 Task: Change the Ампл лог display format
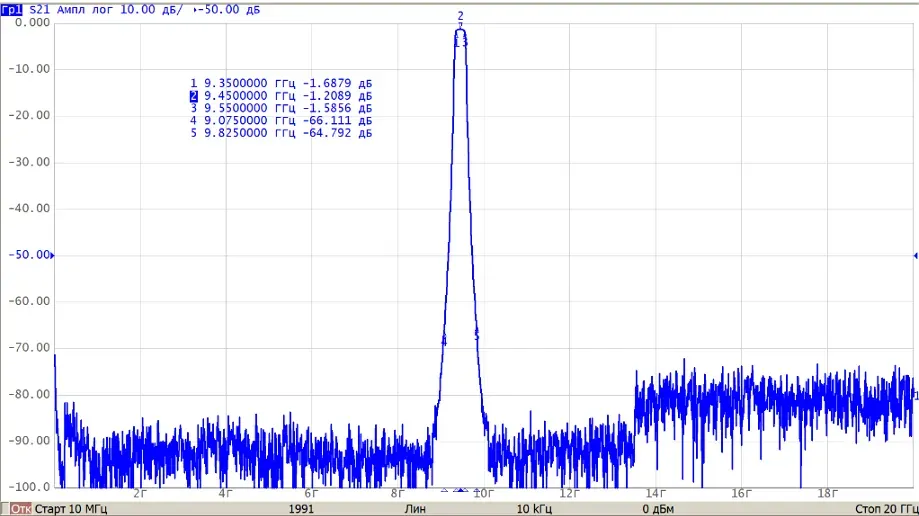point(85,10)
